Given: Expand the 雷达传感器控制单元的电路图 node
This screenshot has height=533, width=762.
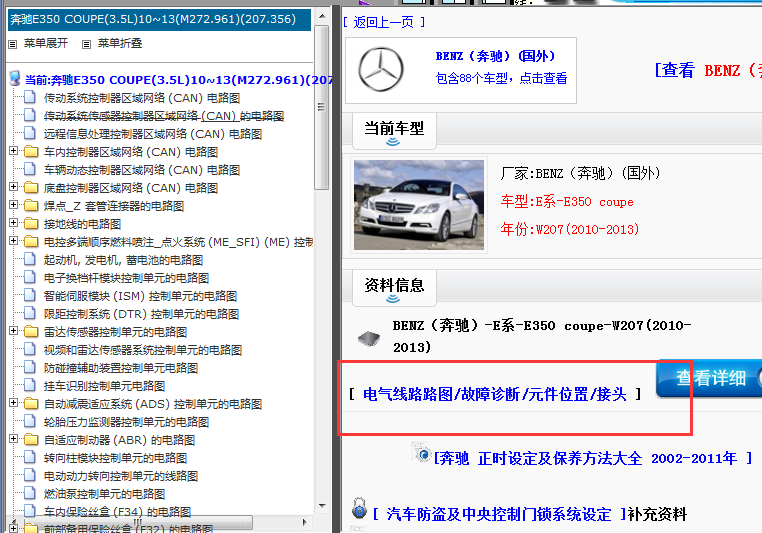Looking at the screenshot, I should pos(14,331).
